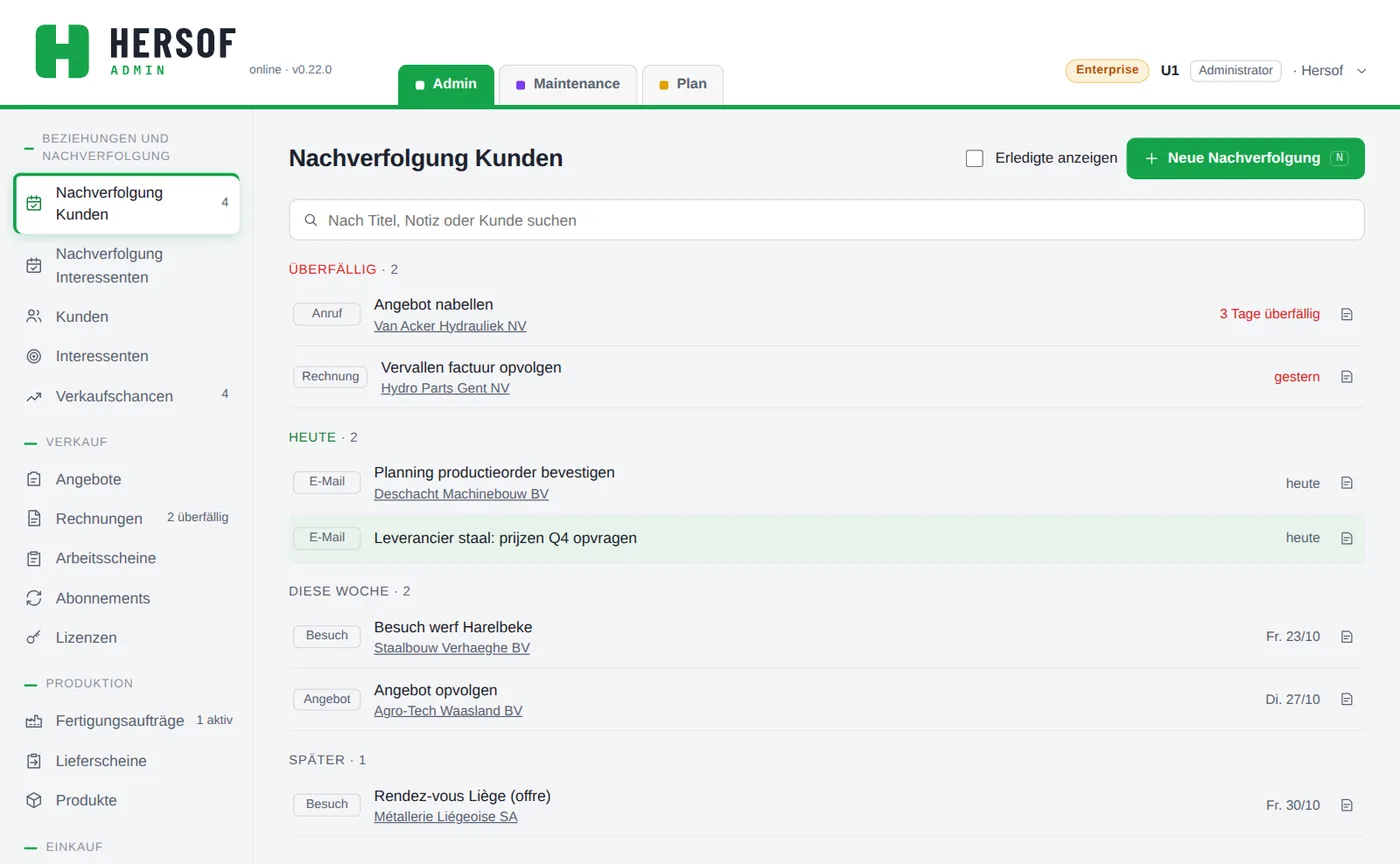Click the search field for Titel, Notiz, Kunde
Image resolution: width=1400 pixels, height=864 pixels.
coord(826,220)
